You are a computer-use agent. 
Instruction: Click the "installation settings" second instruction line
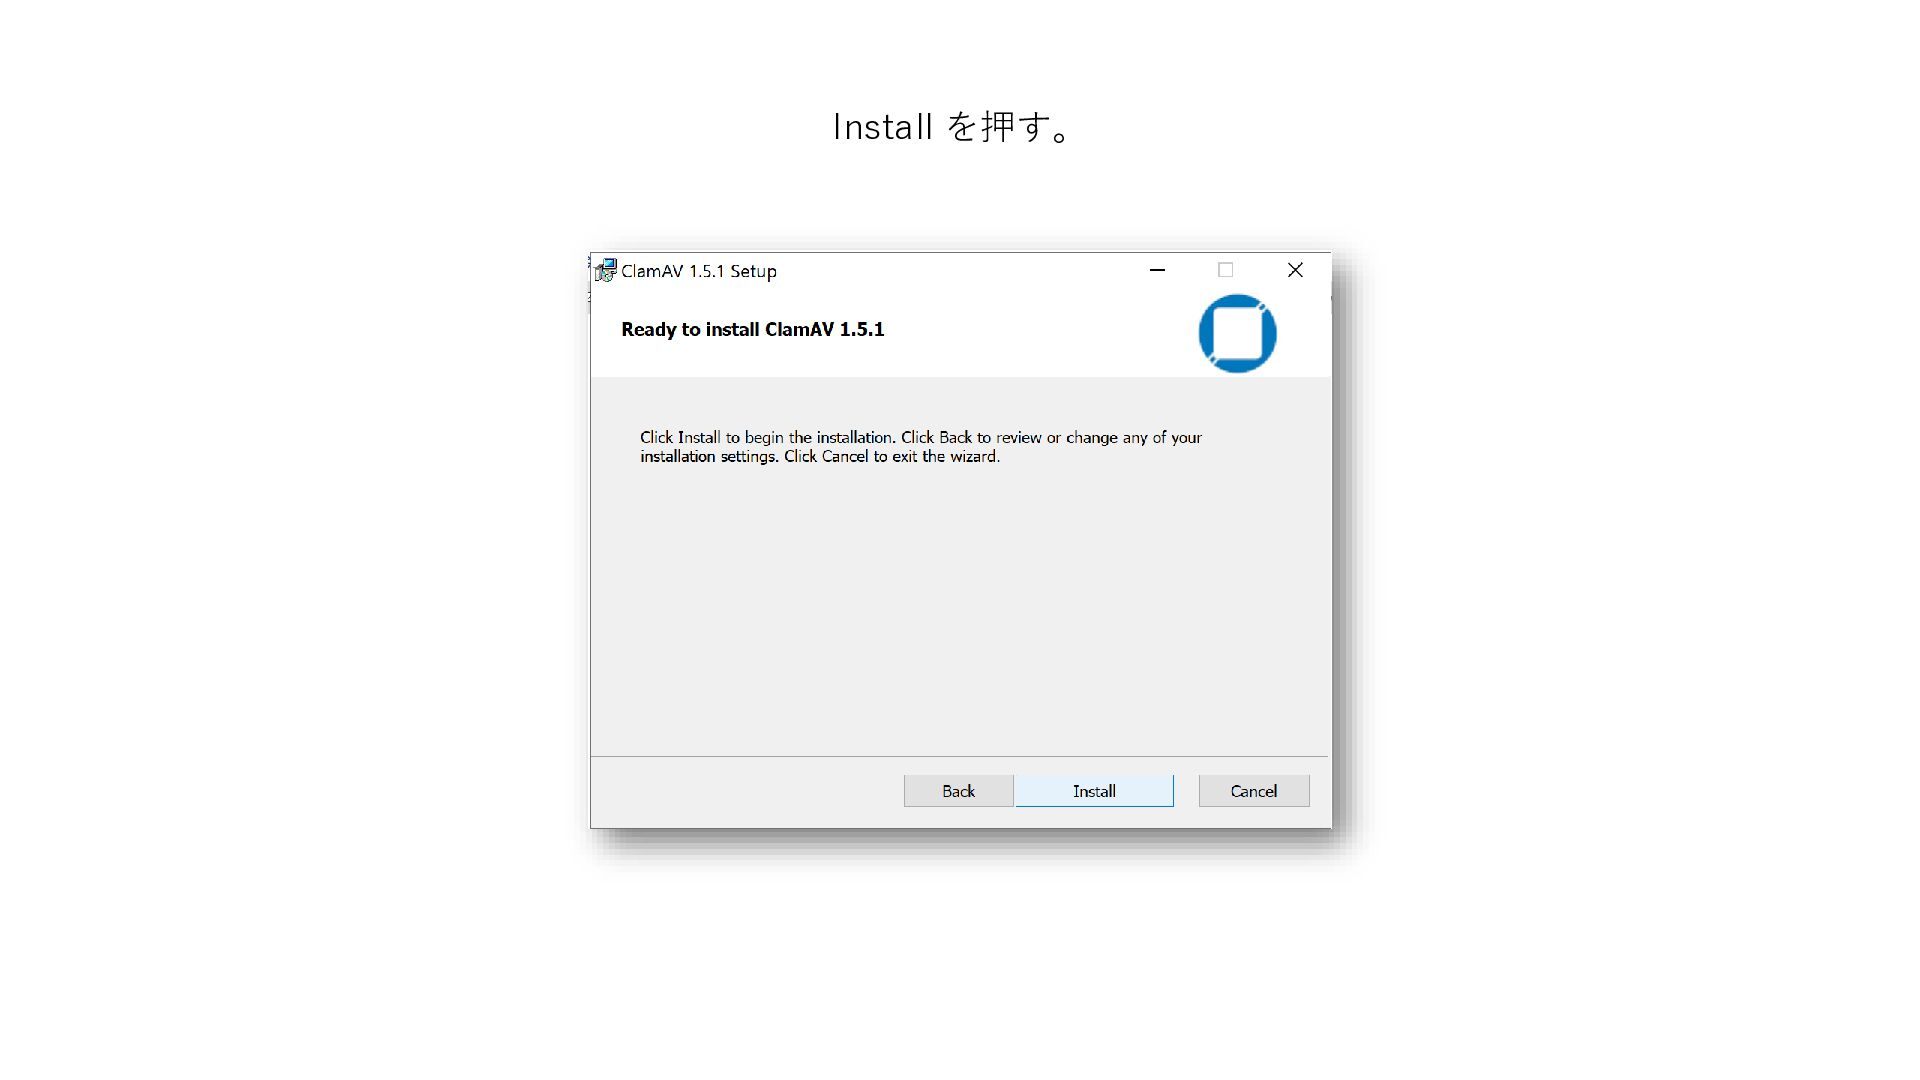[x=820, y=457]
